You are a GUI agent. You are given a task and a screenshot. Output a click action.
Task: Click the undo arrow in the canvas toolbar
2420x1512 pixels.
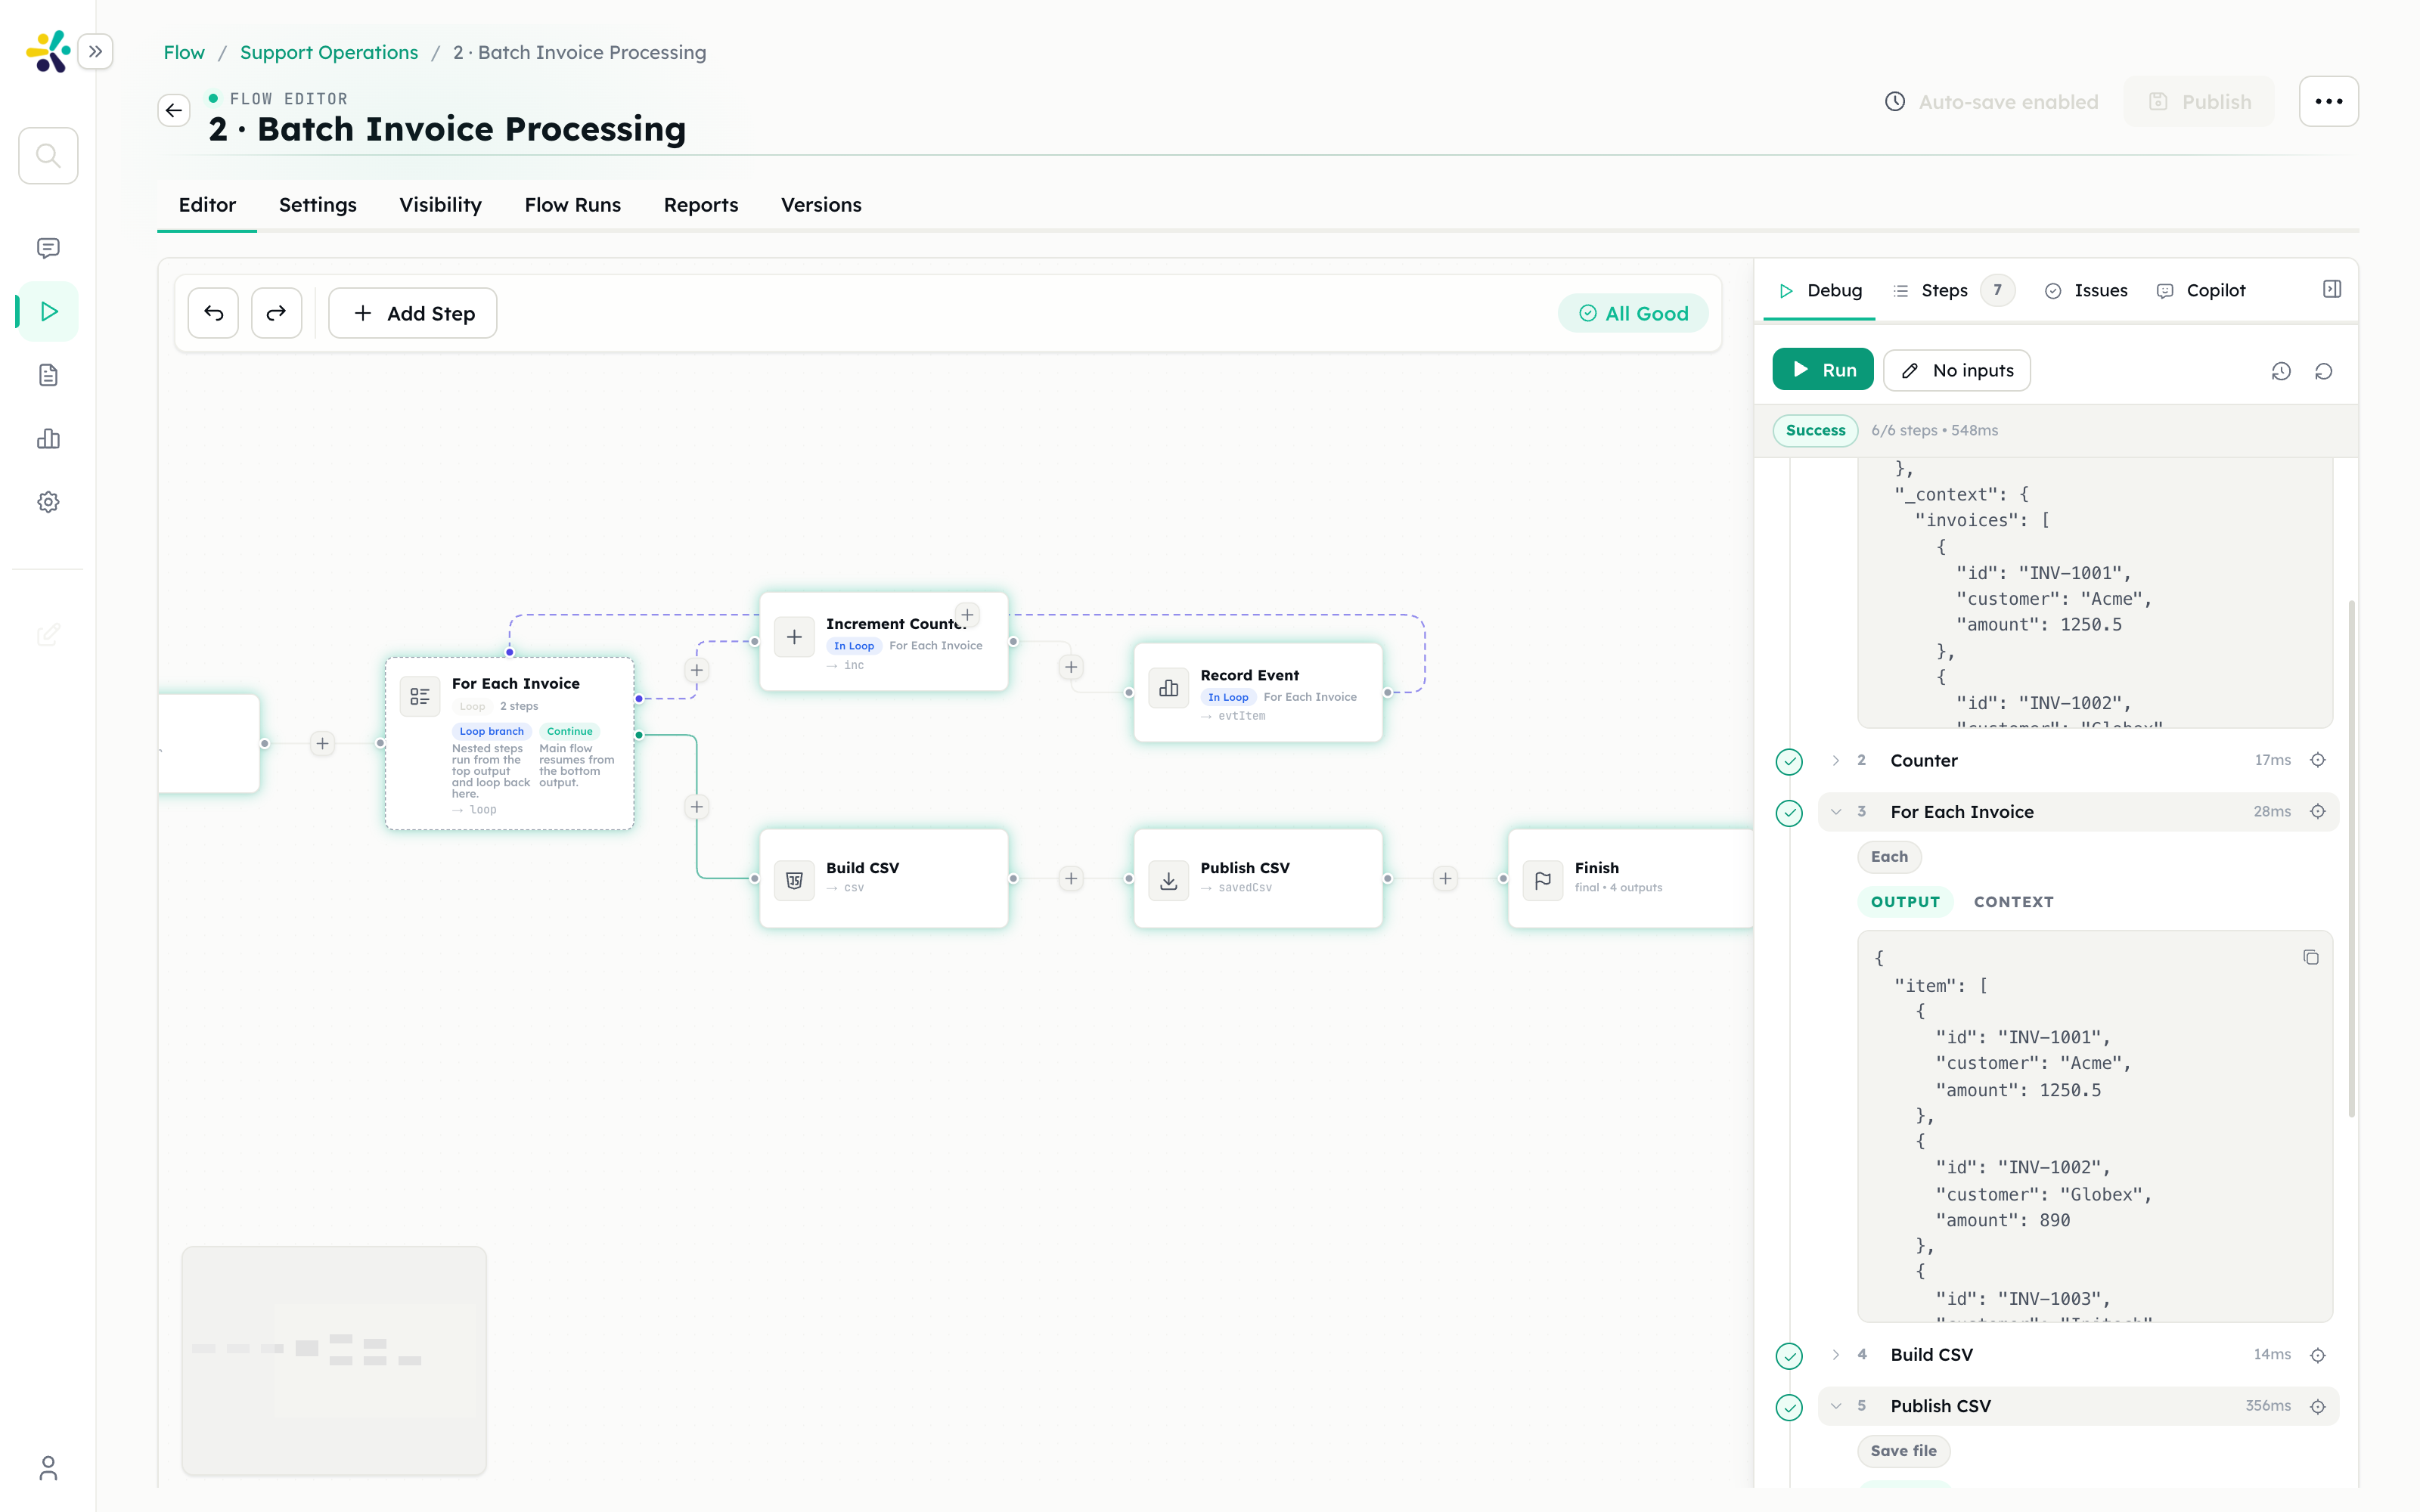coord(213,313)
